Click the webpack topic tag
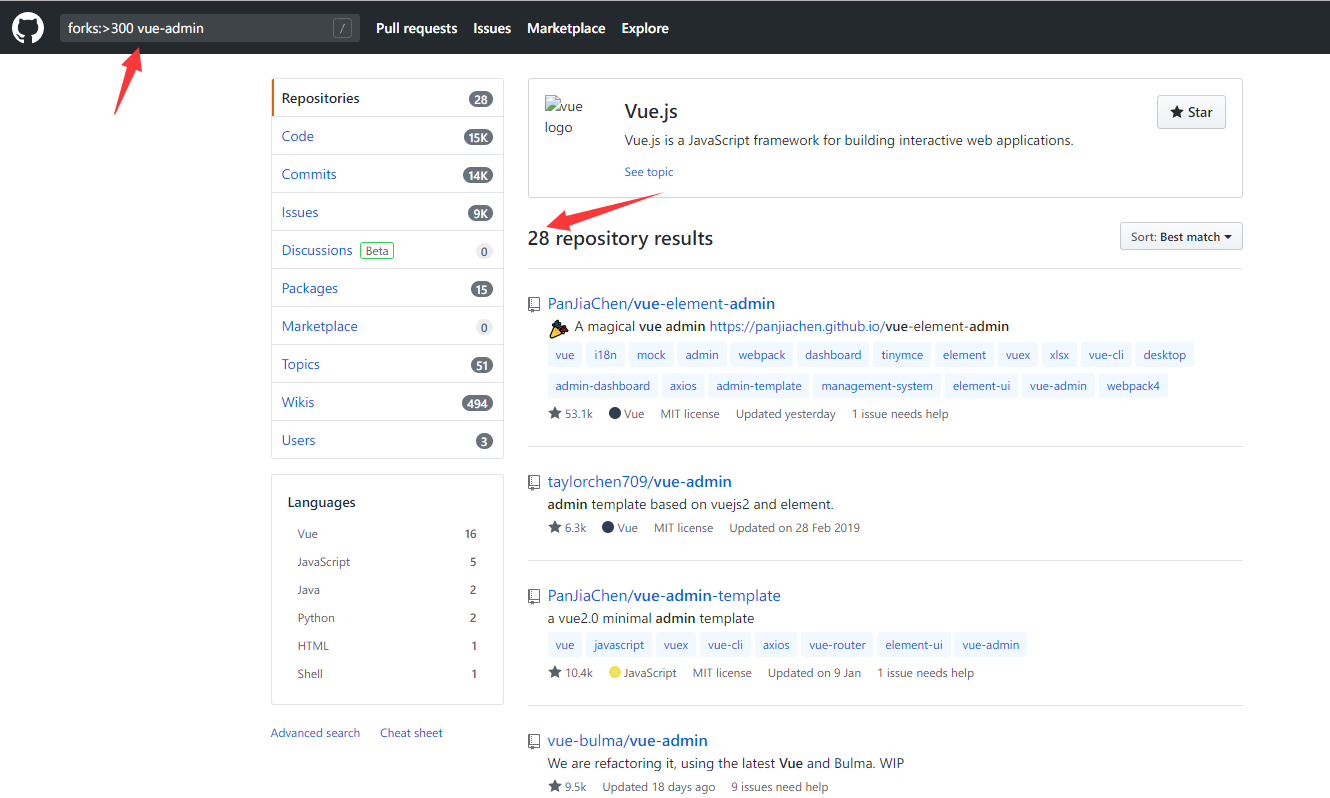Viewport: 1330px width, 798px height. tap(762, 355)
